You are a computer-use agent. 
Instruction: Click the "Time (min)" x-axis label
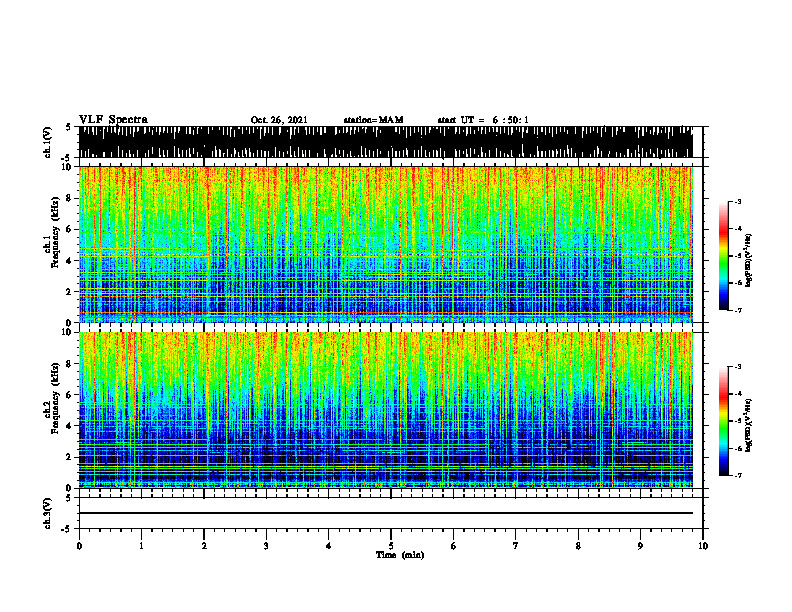pyautogui.click(x=400, y=555)
